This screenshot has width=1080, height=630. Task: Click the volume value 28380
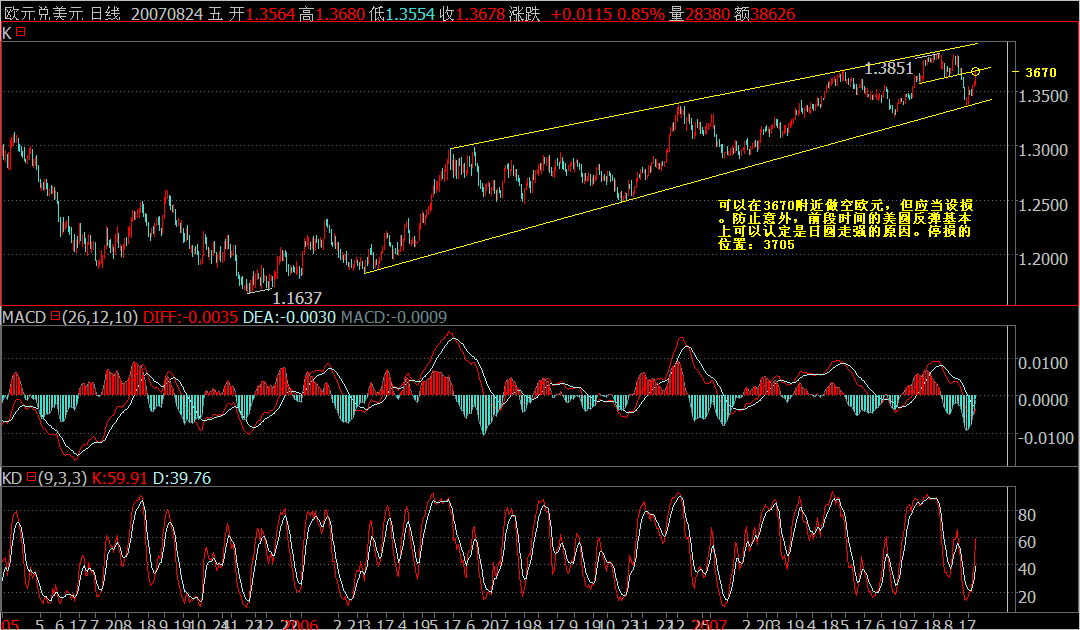705,14
